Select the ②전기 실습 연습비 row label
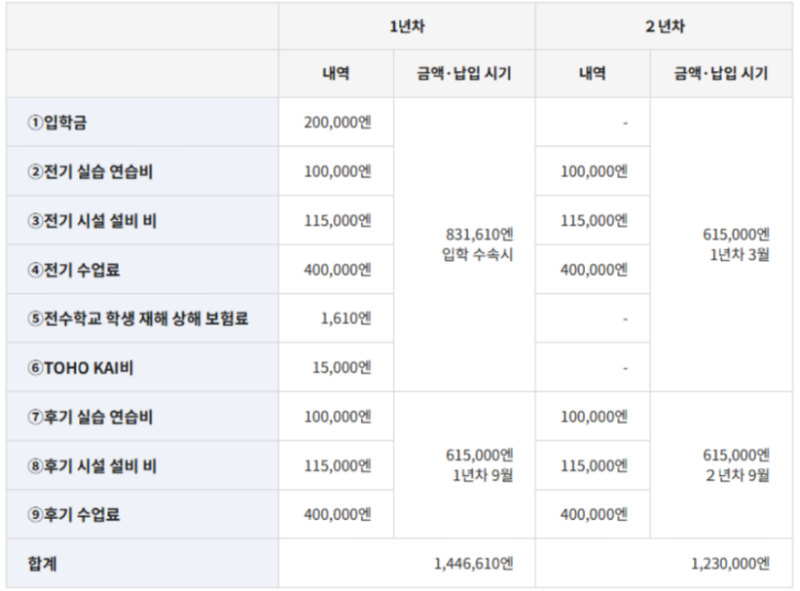The height and width of the screenshot is (591, 800). 90,172
